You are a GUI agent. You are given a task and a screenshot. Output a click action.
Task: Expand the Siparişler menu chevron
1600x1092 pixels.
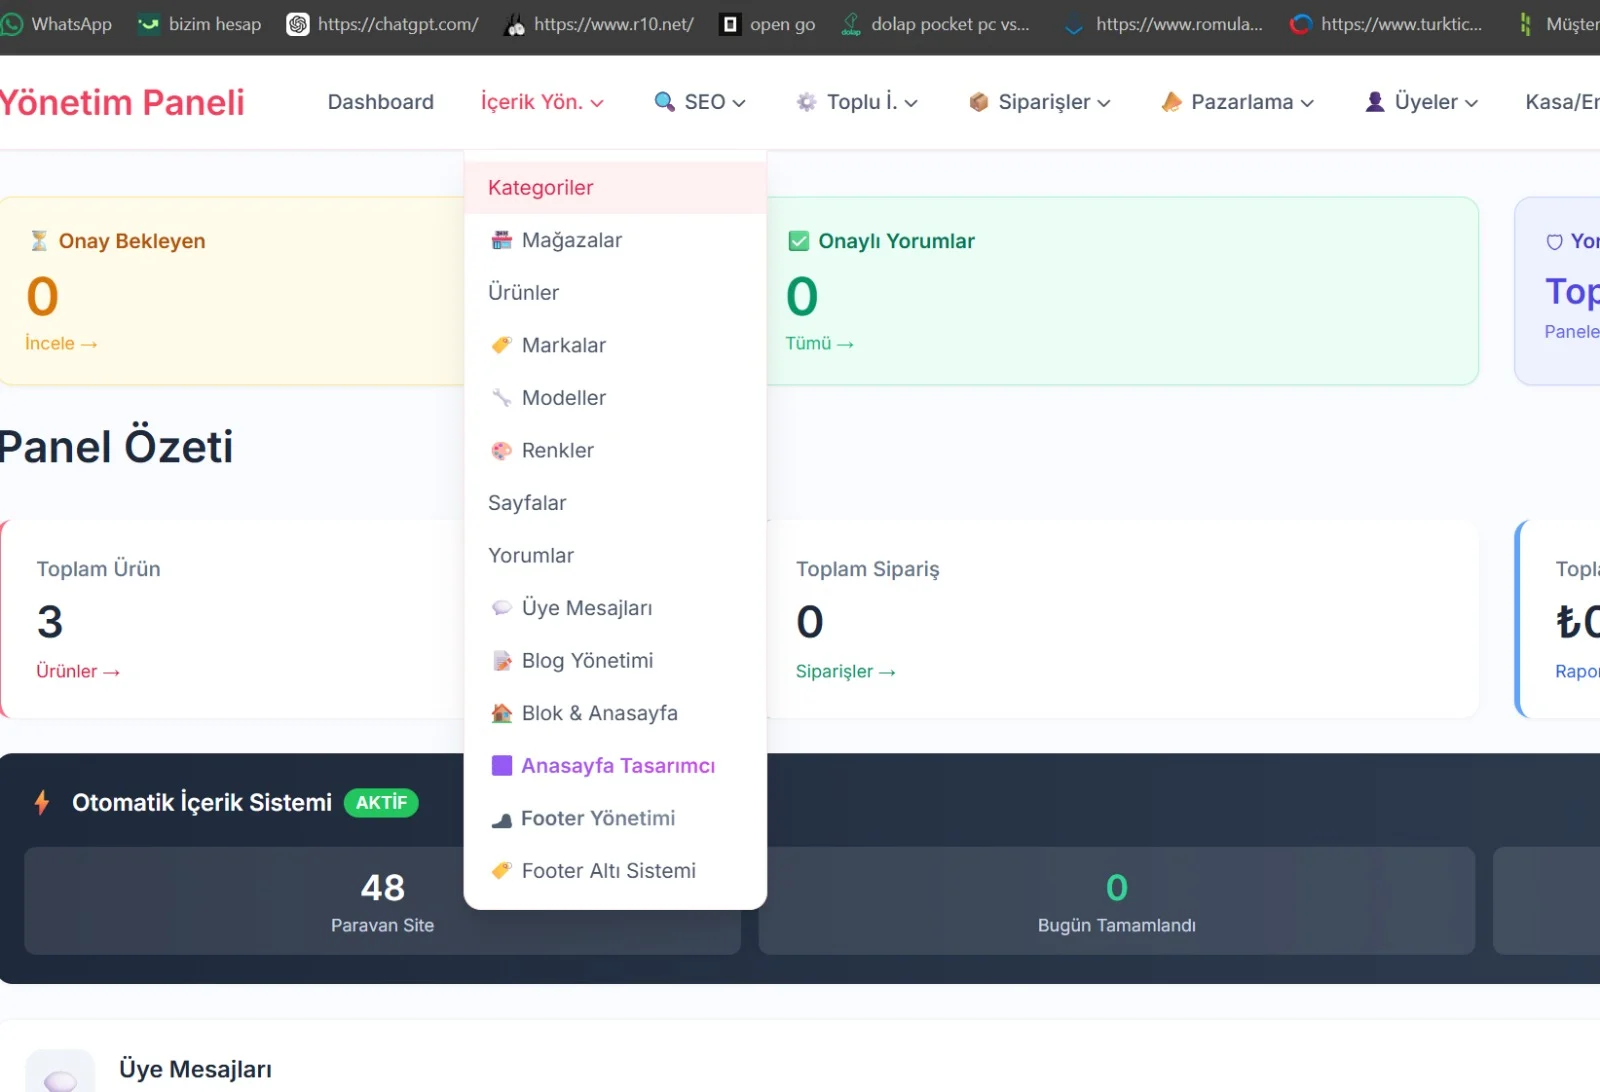1104,103
